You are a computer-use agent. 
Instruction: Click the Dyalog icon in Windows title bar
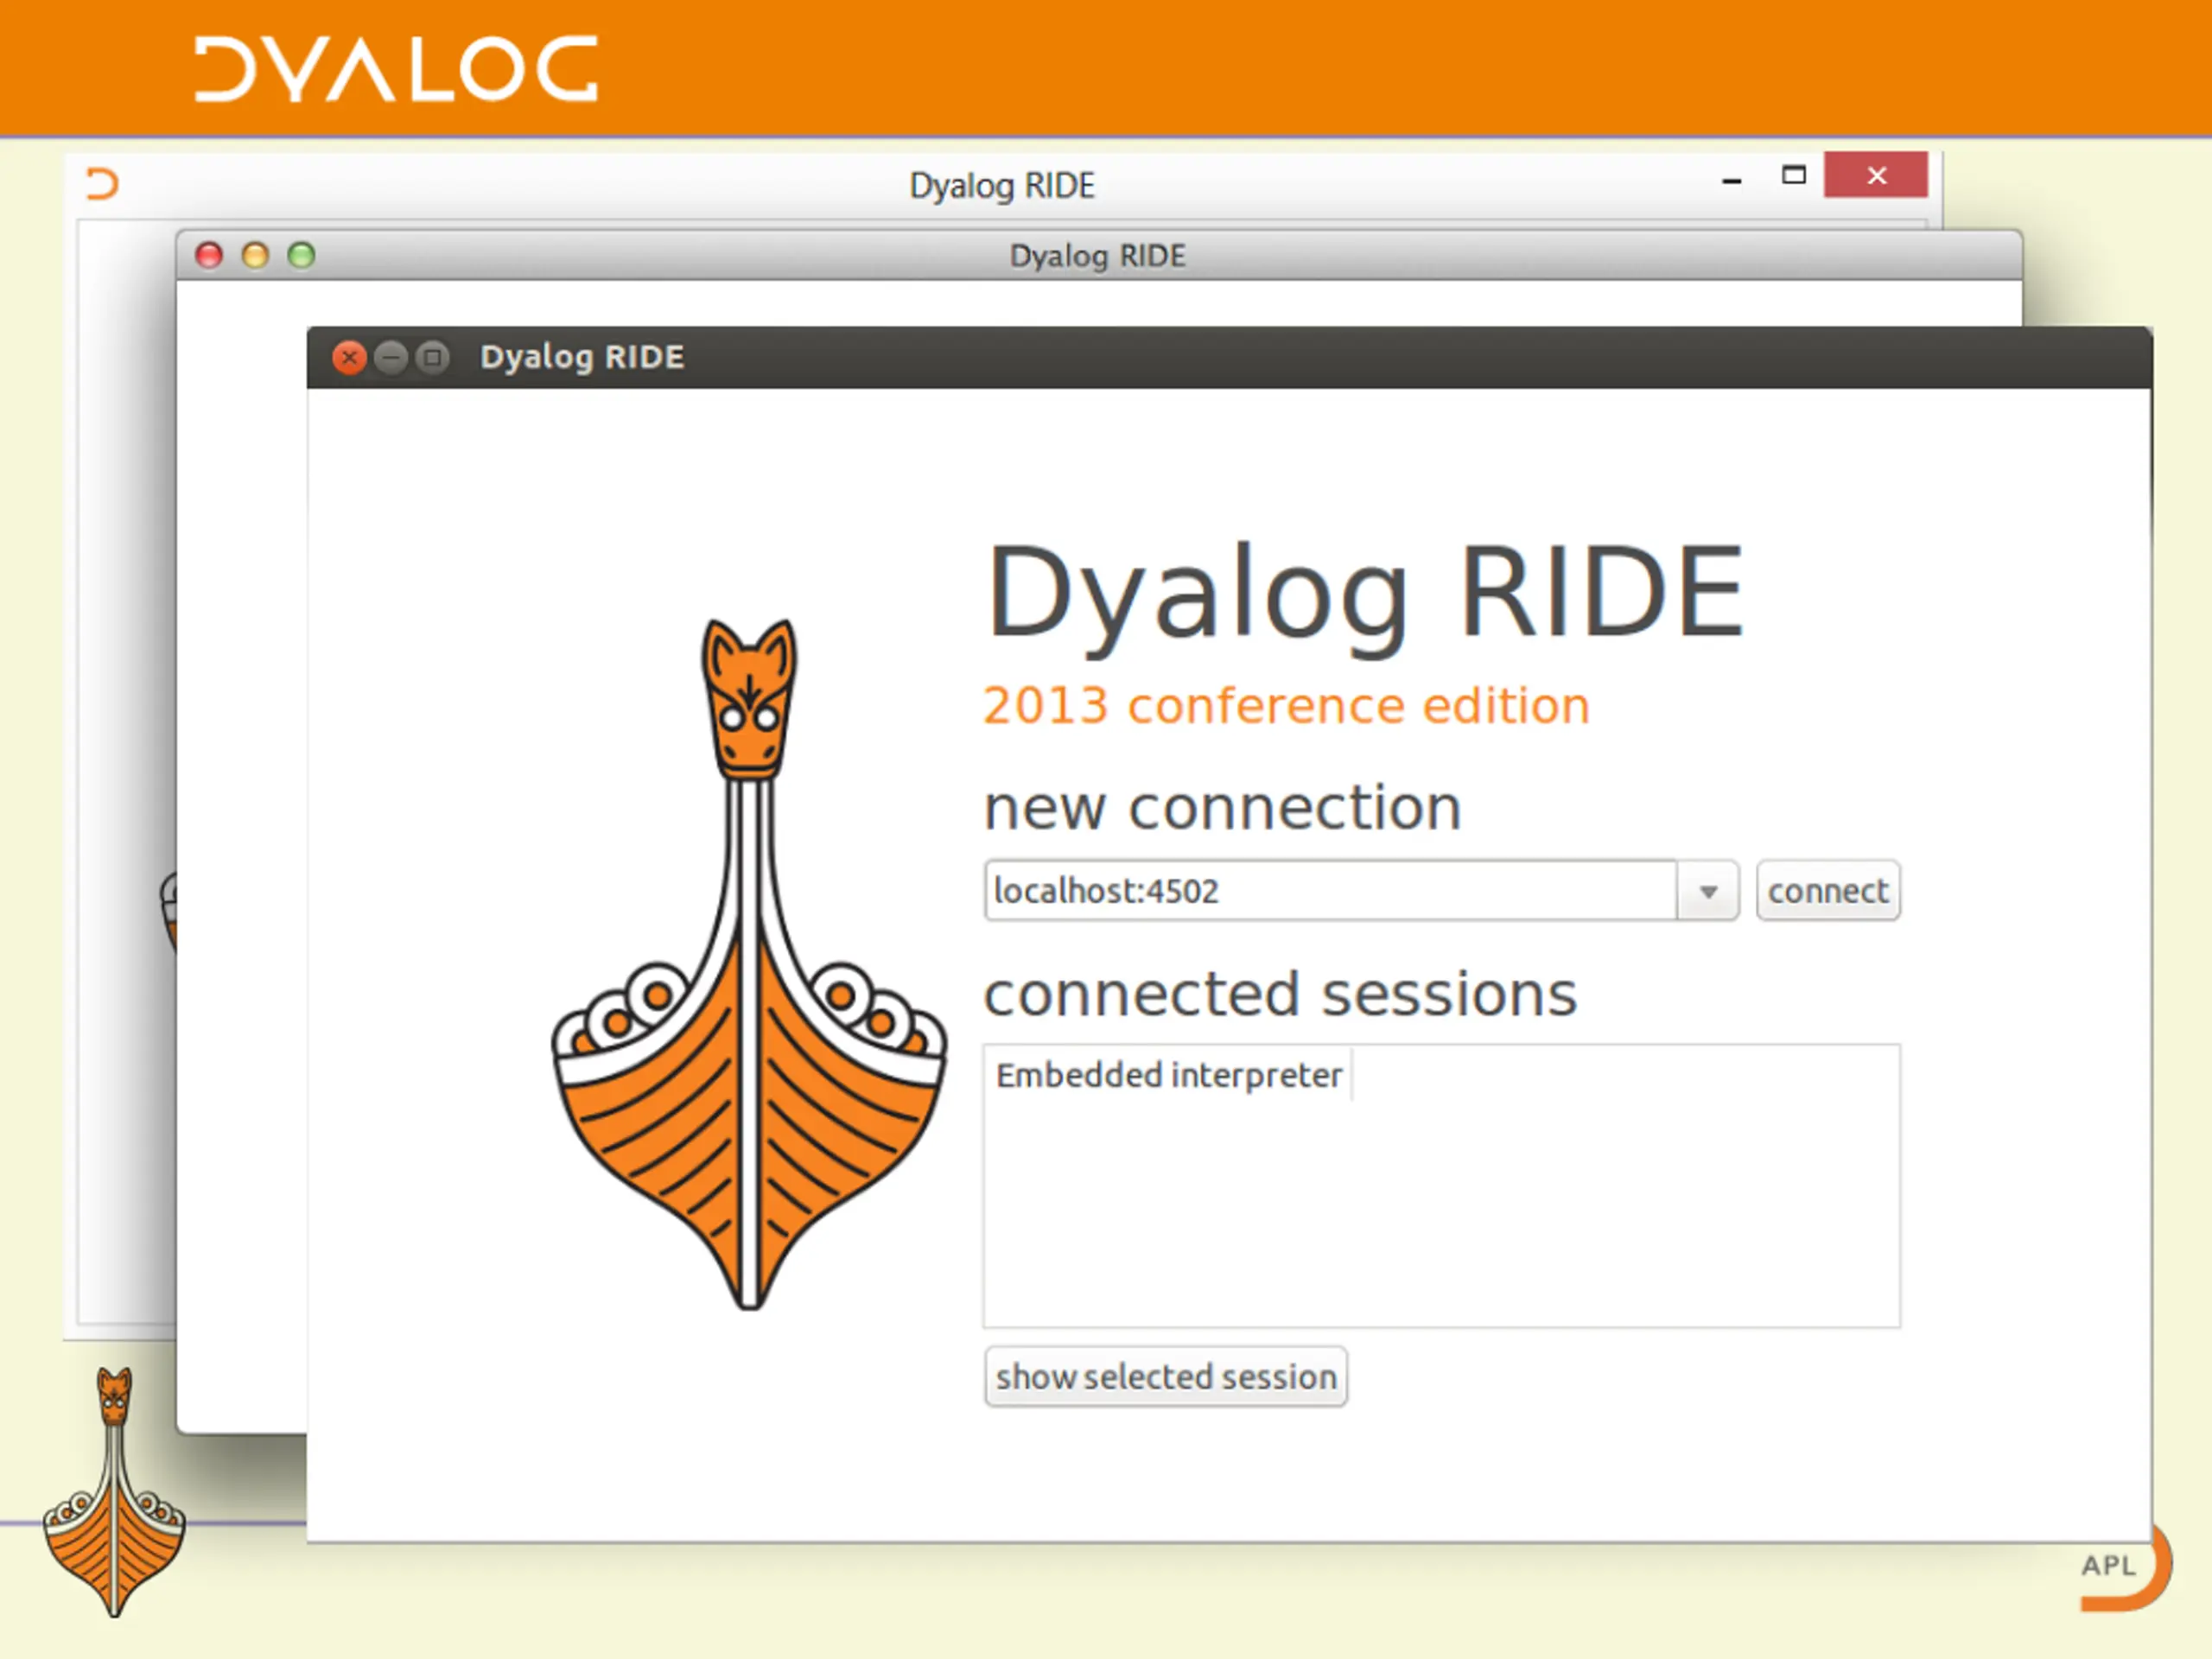[x=102, y=183]
